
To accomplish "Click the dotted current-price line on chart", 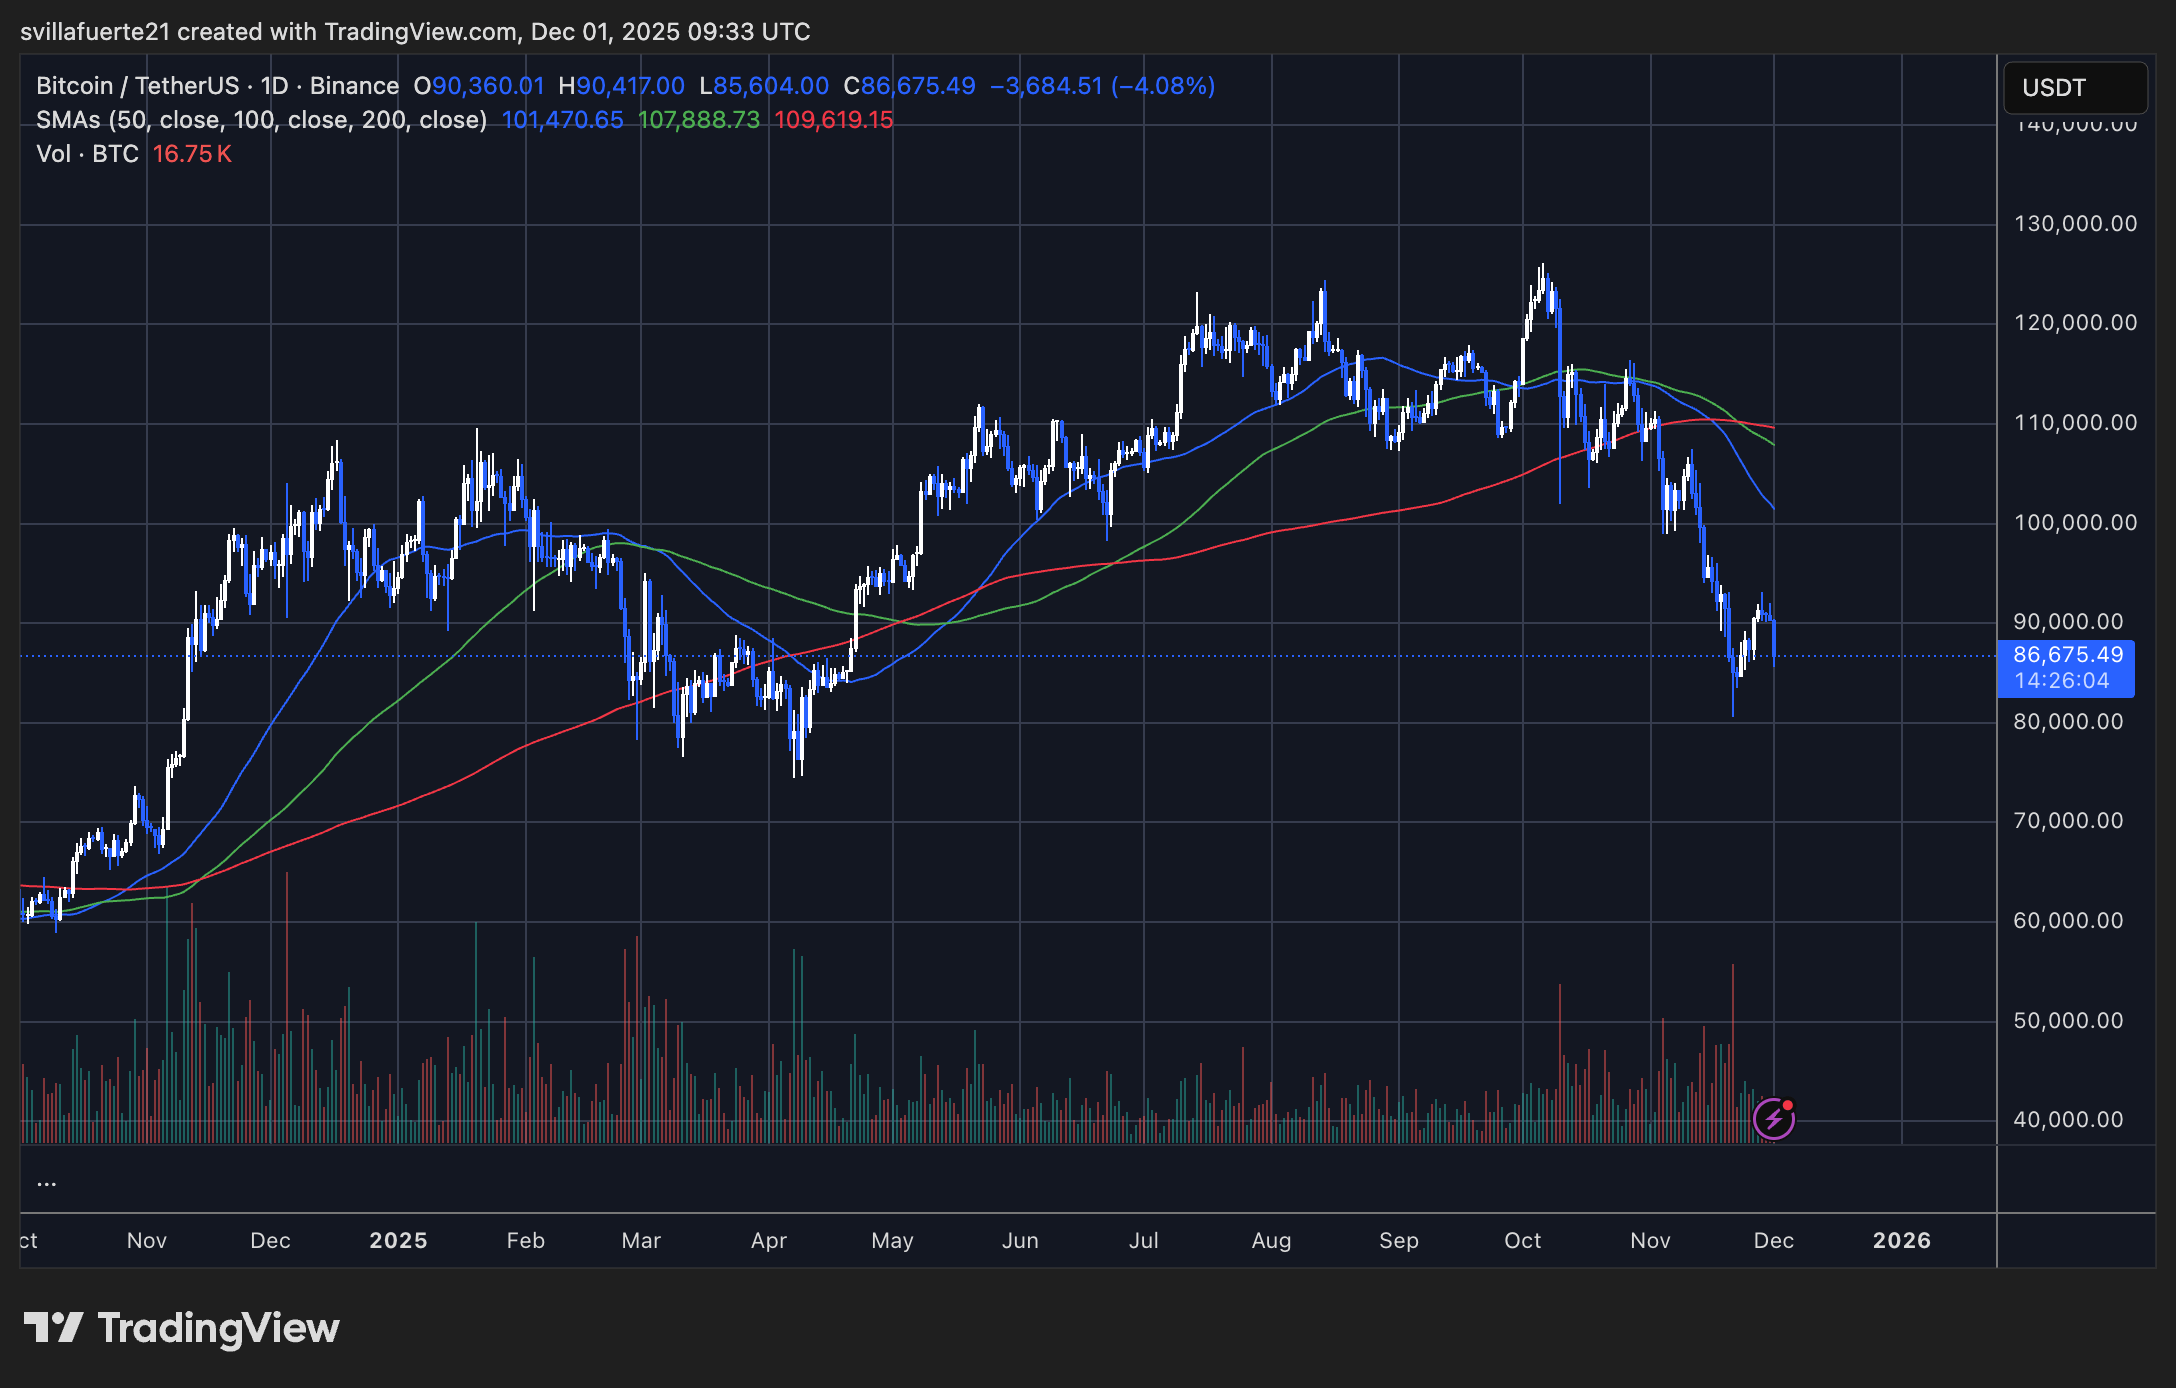I will click(1200, 655).
